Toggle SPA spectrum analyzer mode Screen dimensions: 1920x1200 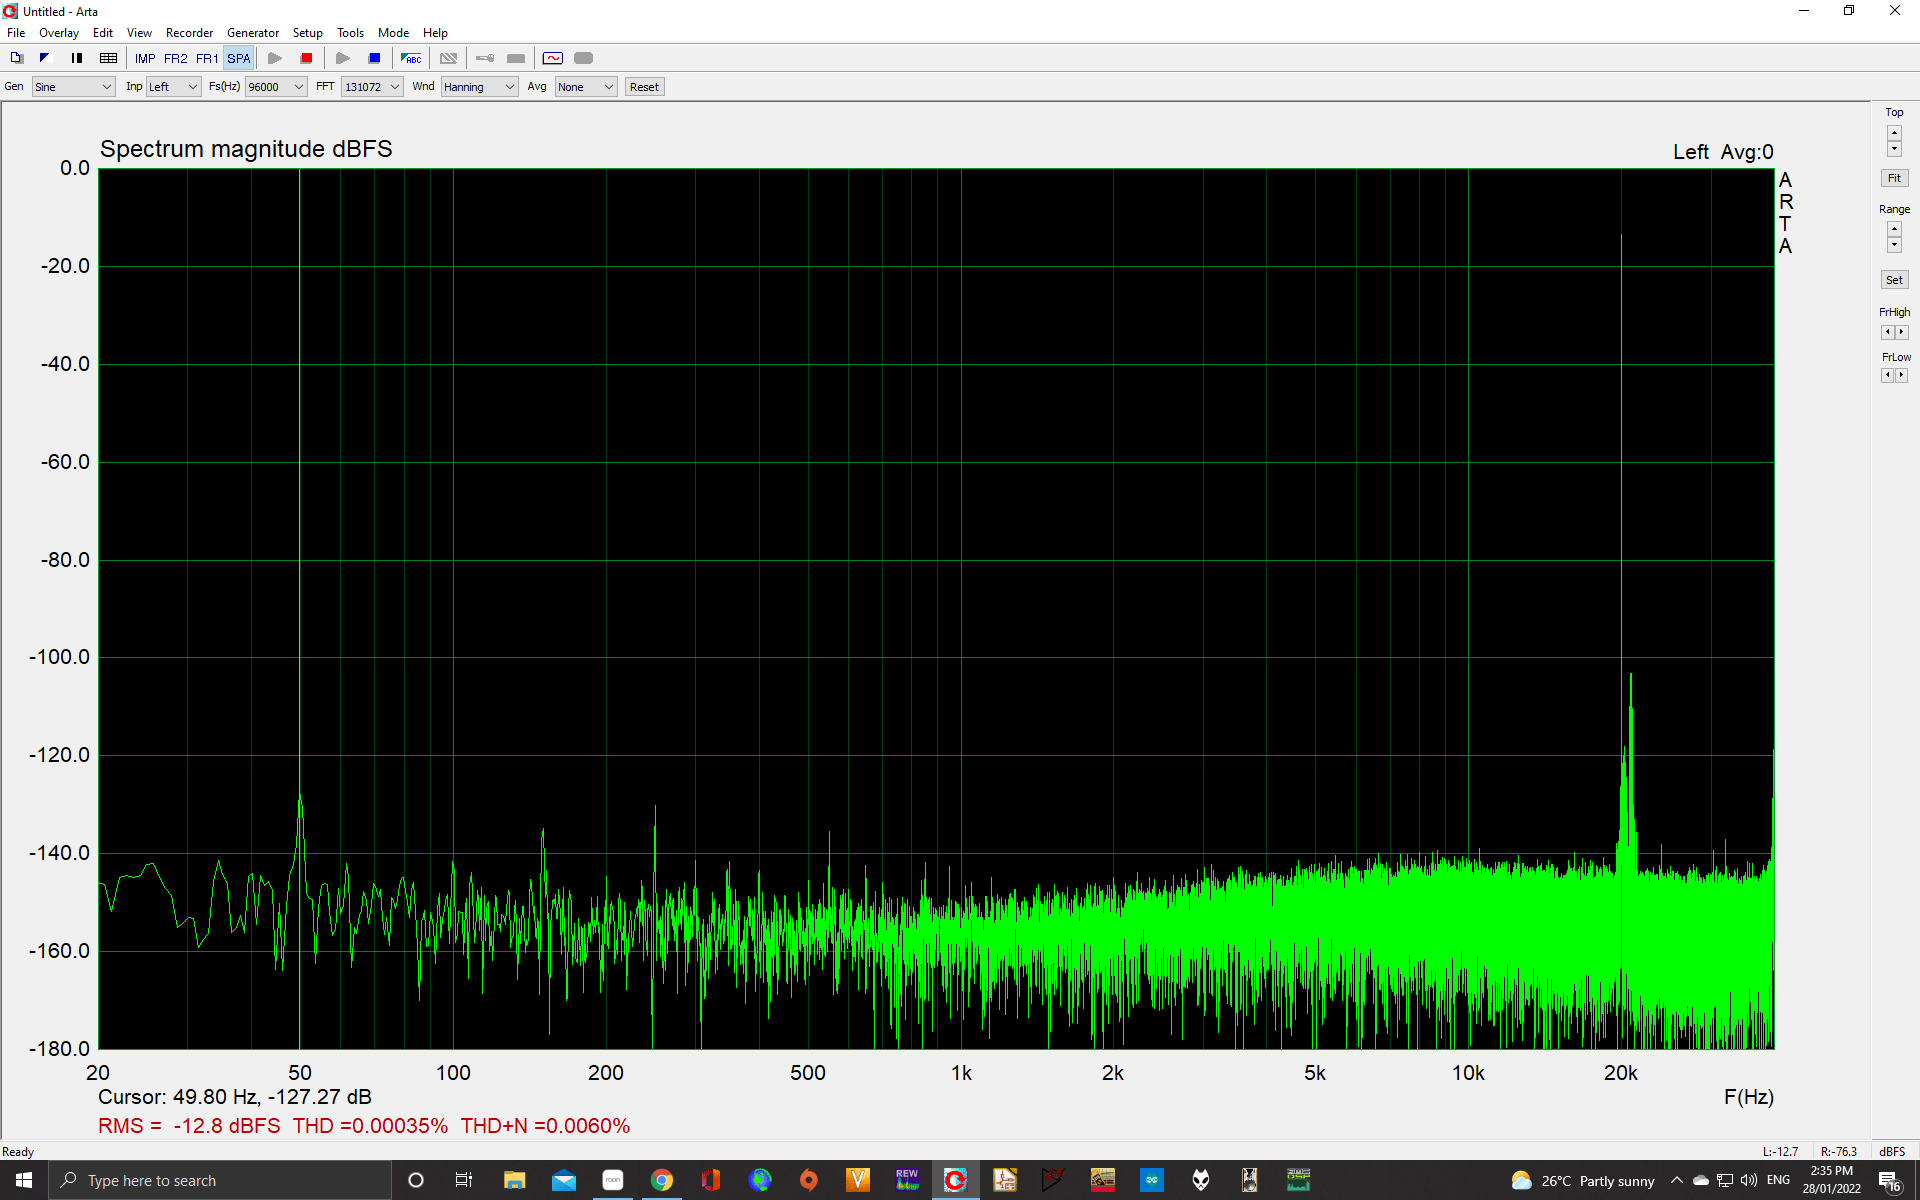click(x=239, y=58)
